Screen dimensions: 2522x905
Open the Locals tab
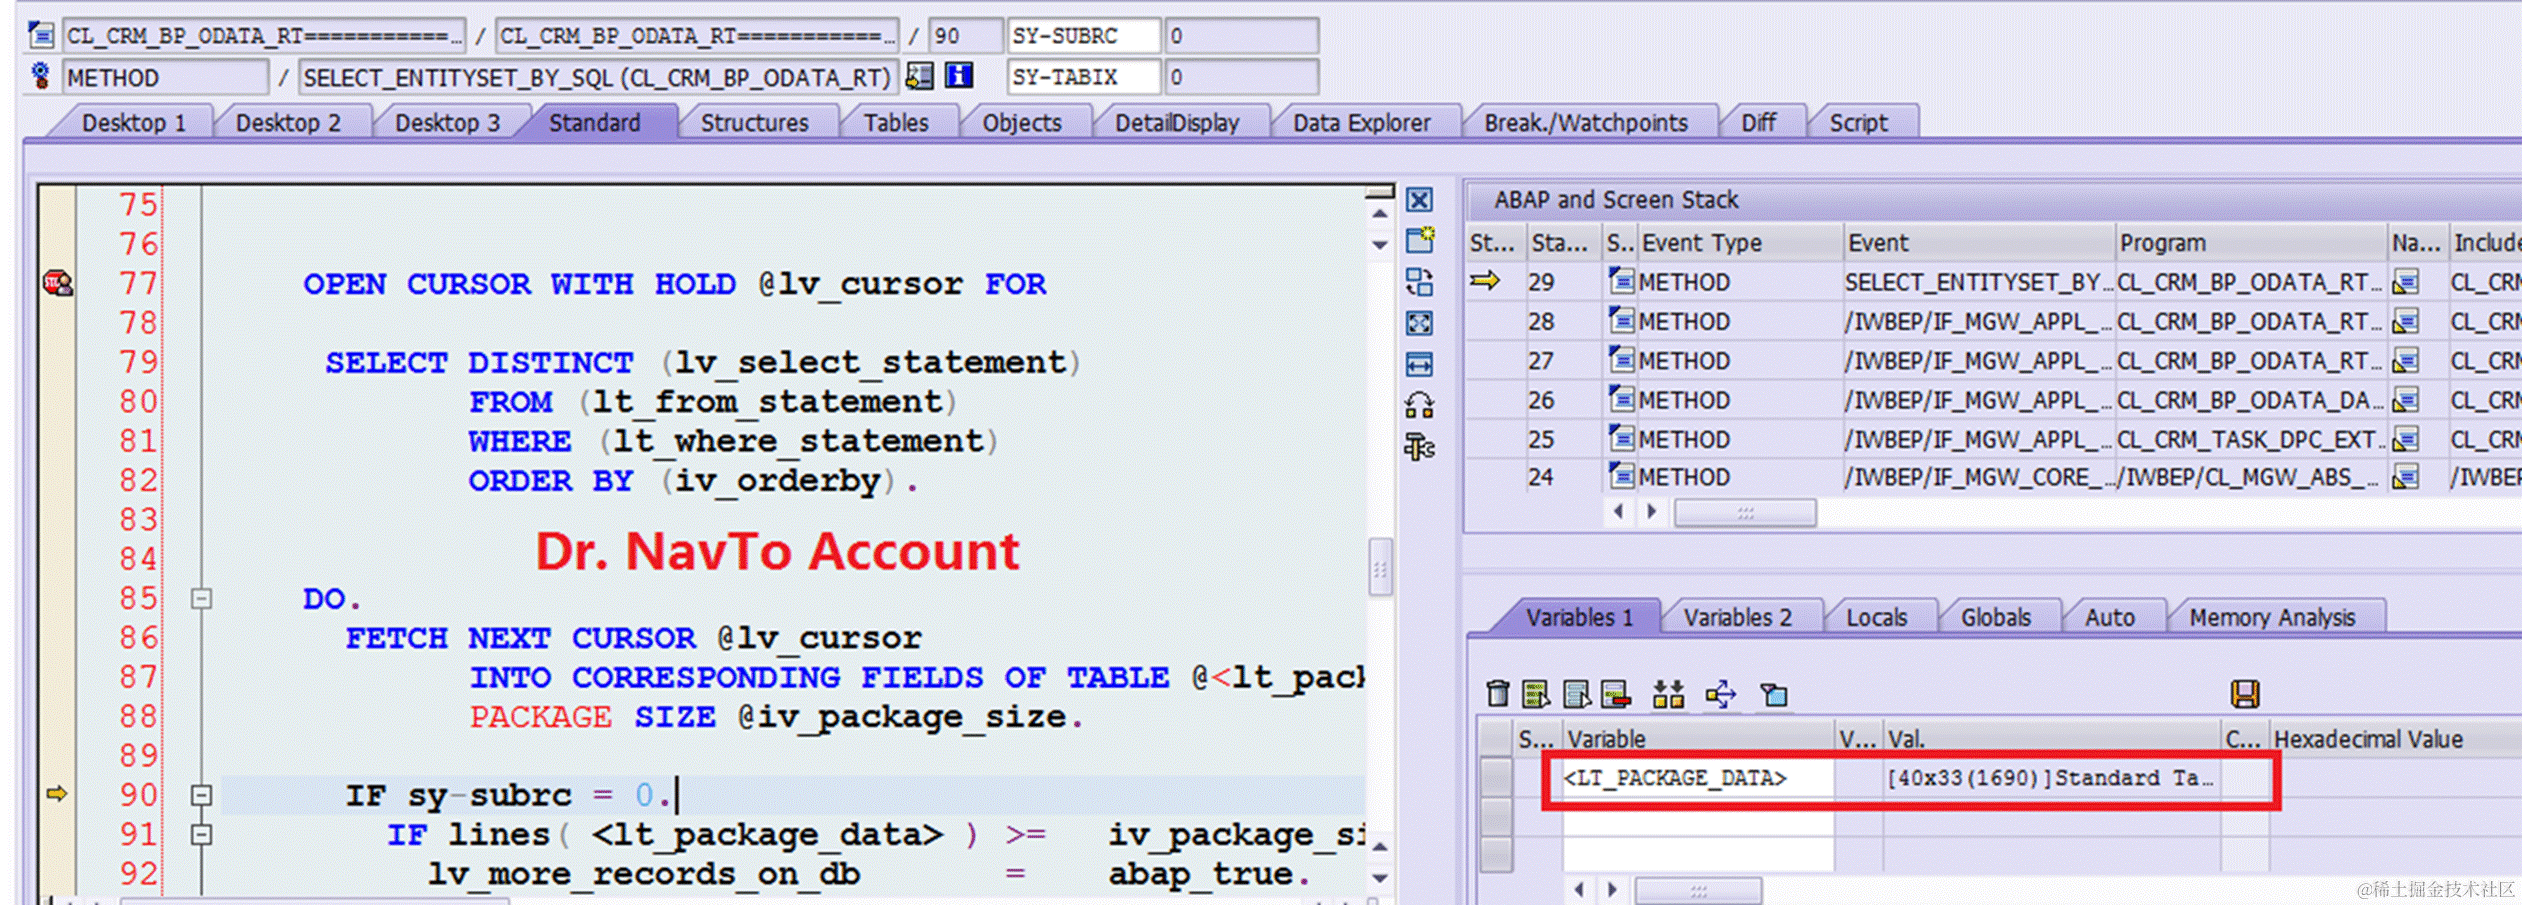click(1876, 617)
